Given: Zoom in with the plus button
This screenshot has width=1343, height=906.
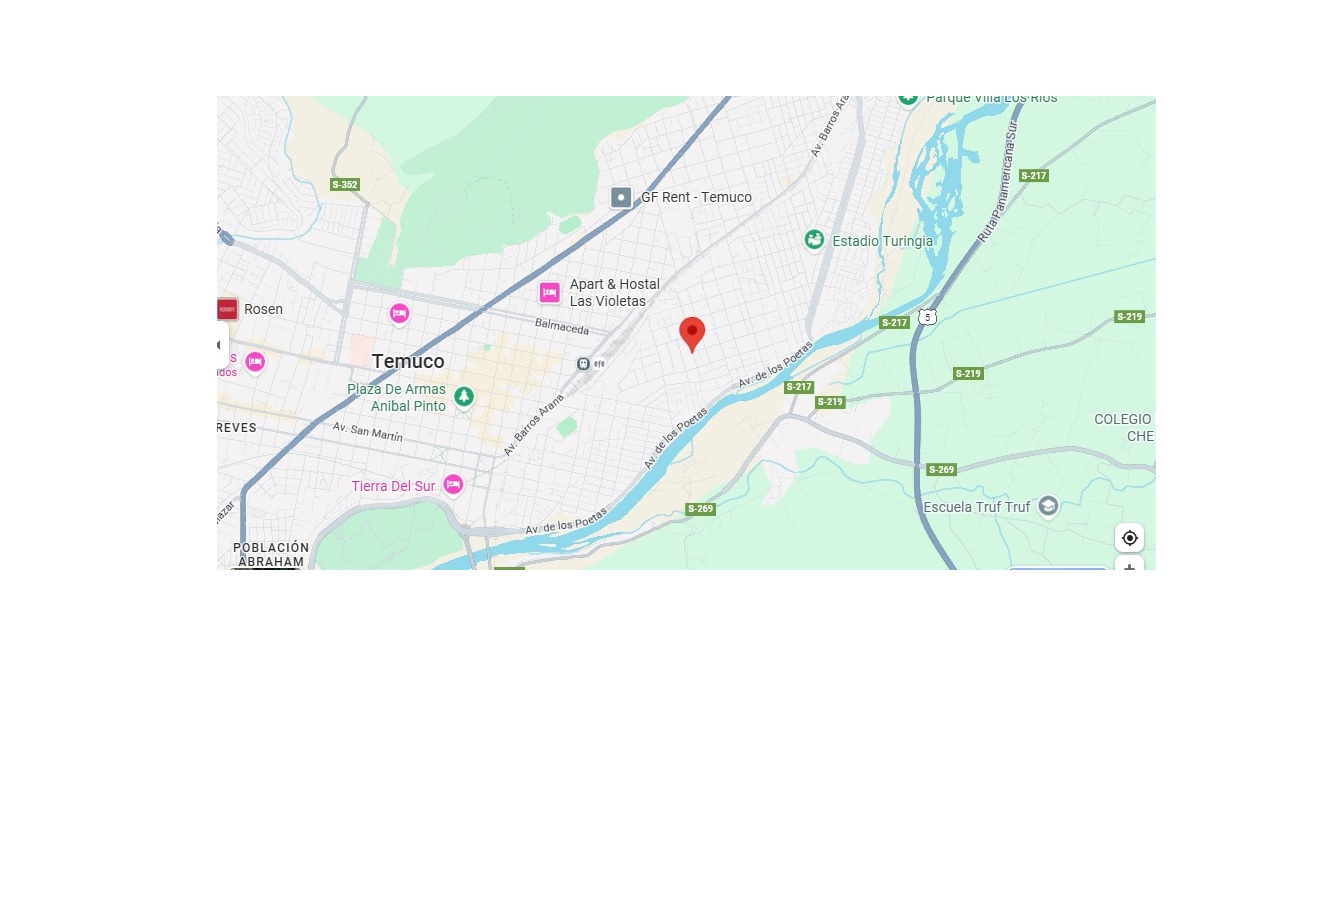Looking at the screenshot, I should click(1129, 567).
